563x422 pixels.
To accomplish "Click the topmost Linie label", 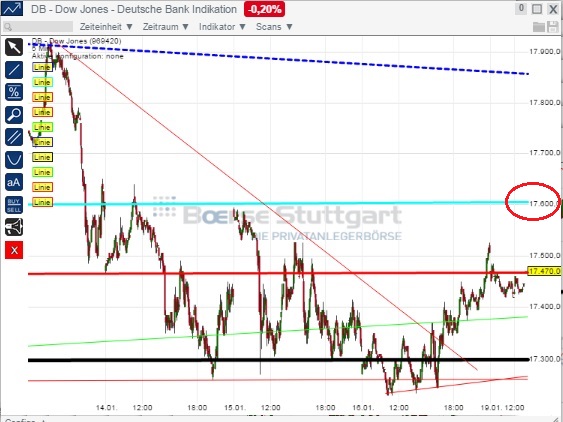I will (x=42, y=67).
